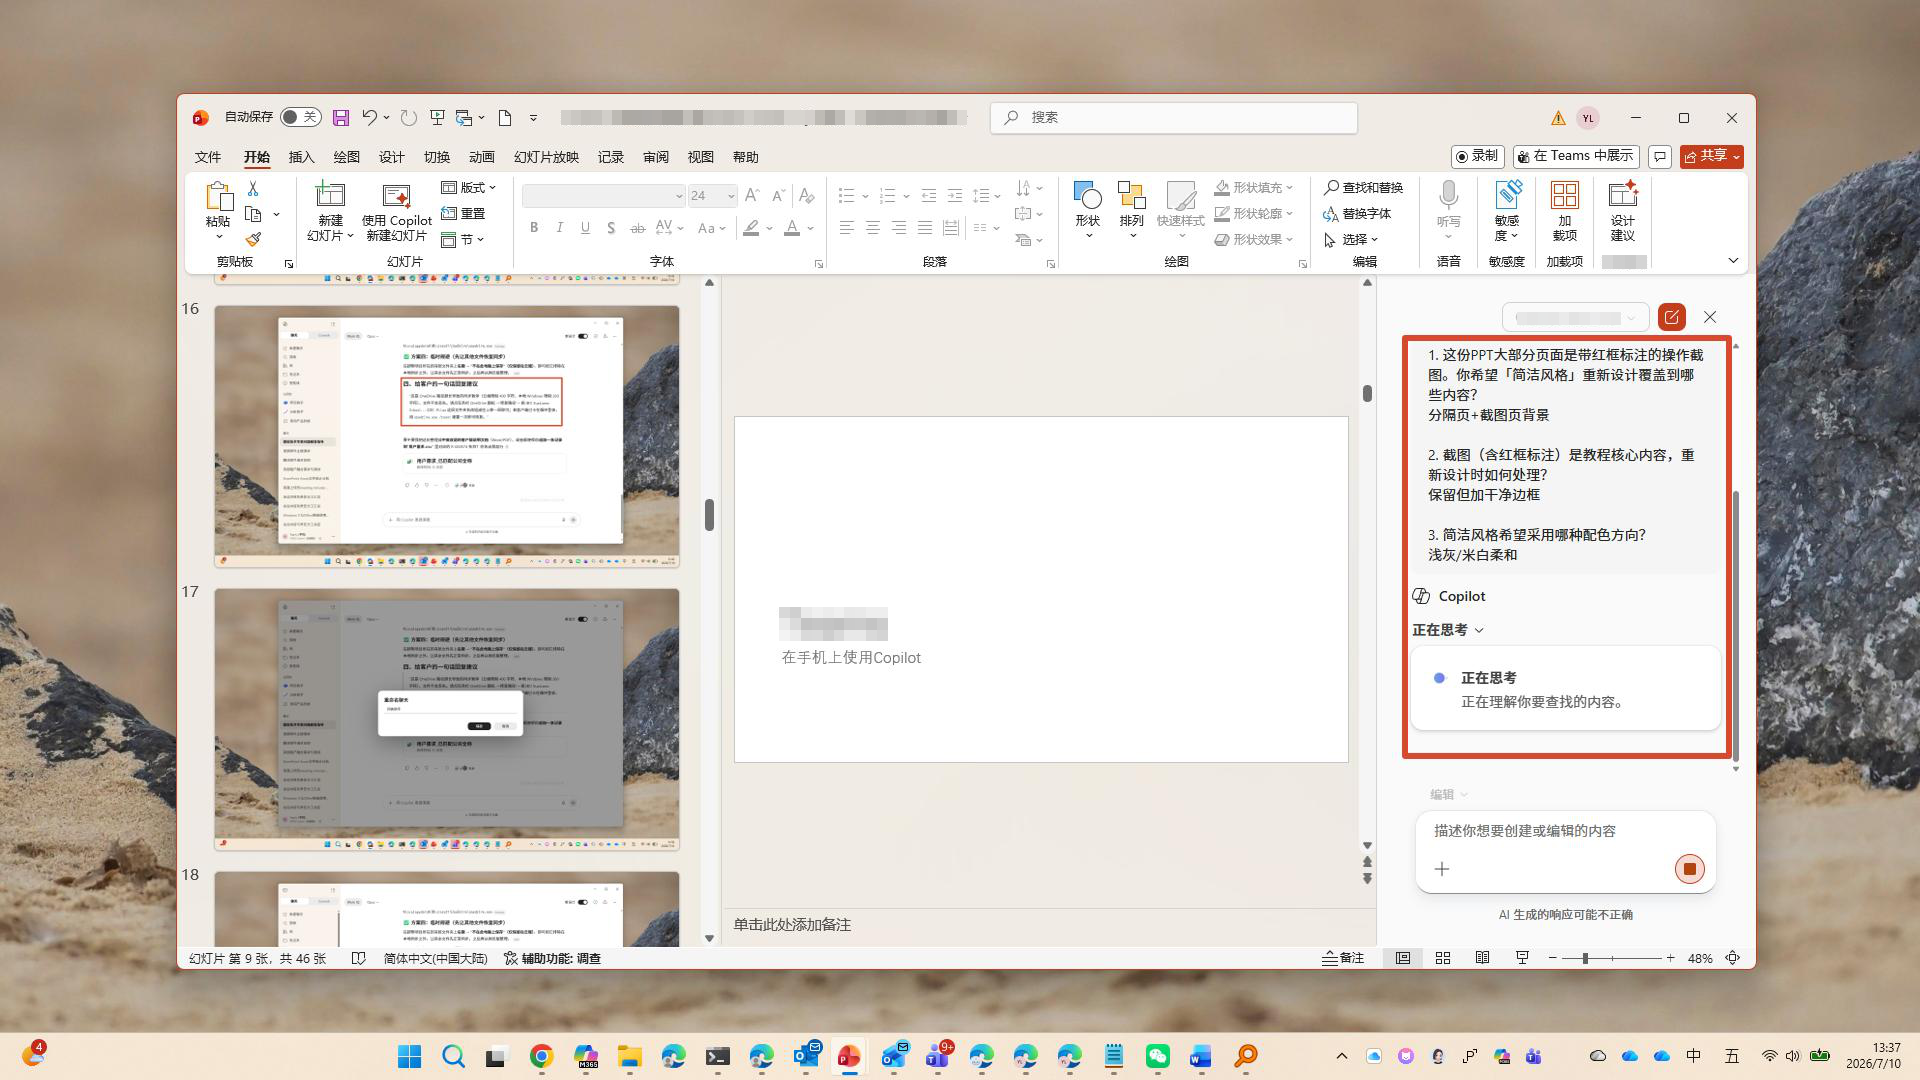The width and height of the screenshot is (1920, 1080).
Task: Switch to the 插入 Insert tab
Action: pyautogui.click(x=301, y=157)
